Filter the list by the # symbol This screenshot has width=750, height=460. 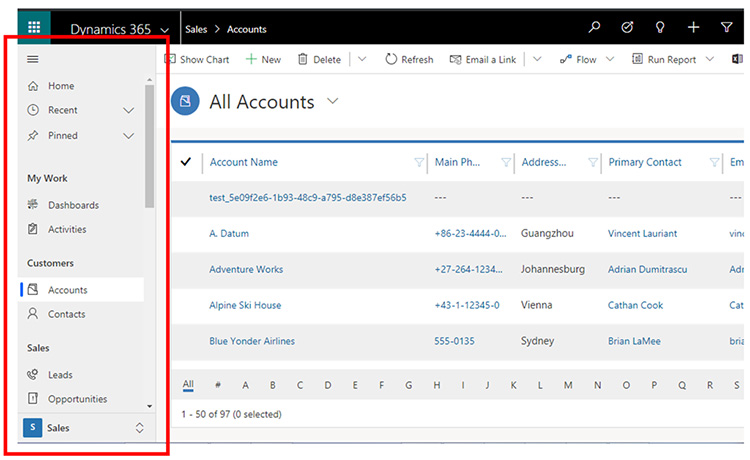(x=218, y=385)
